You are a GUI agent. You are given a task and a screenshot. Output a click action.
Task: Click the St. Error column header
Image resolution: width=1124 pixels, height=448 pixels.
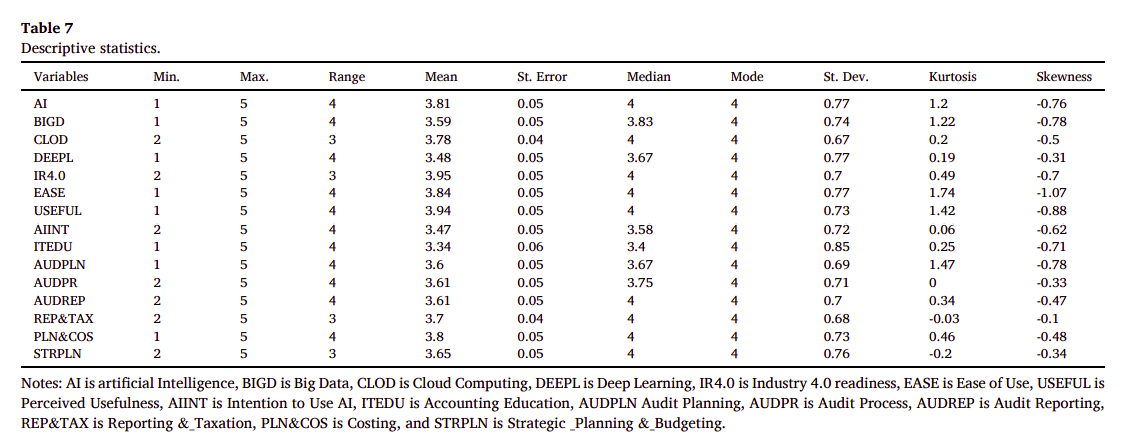click(x=541, y=77)
